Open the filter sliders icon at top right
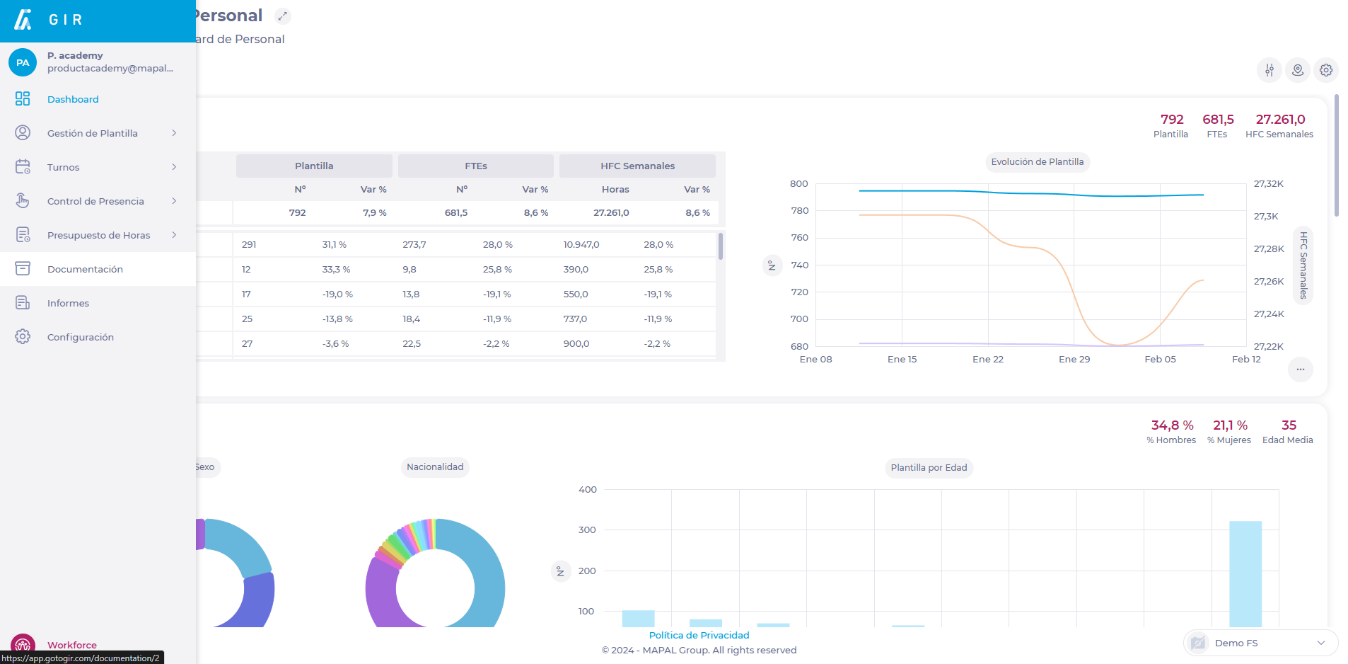 pyautogui.click(x=1269, y=70)
